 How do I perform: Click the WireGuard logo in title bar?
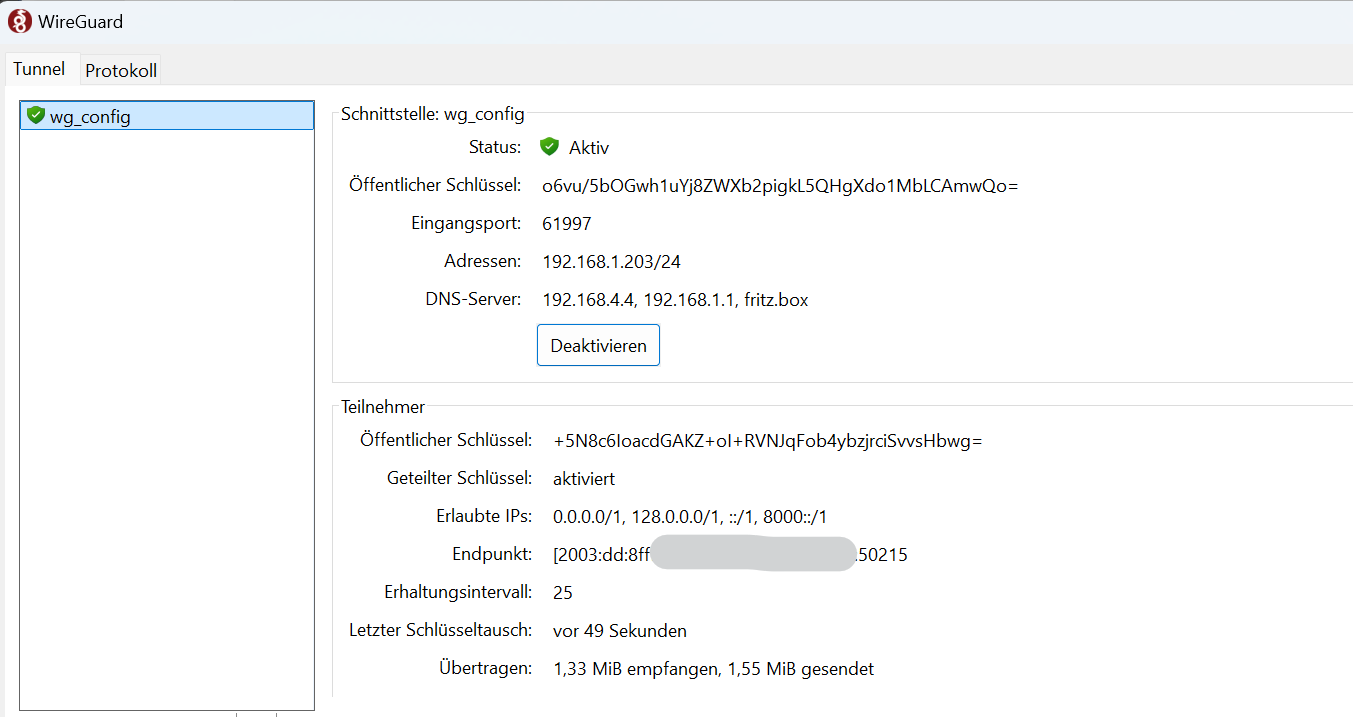pyautogui.click(x=19, y=20)
